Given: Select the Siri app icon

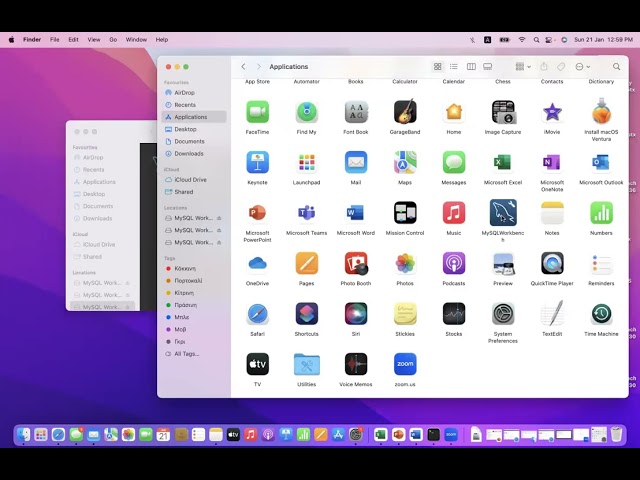Looking at the screenshot, I should [356, 313].
